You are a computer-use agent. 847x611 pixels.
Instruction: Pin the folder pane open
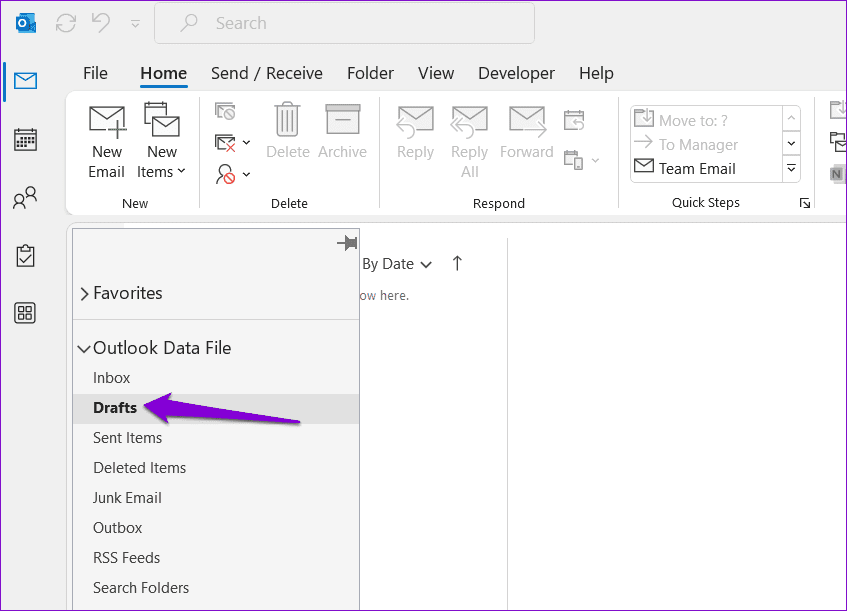pyautogui.click(x=346, y=242)
